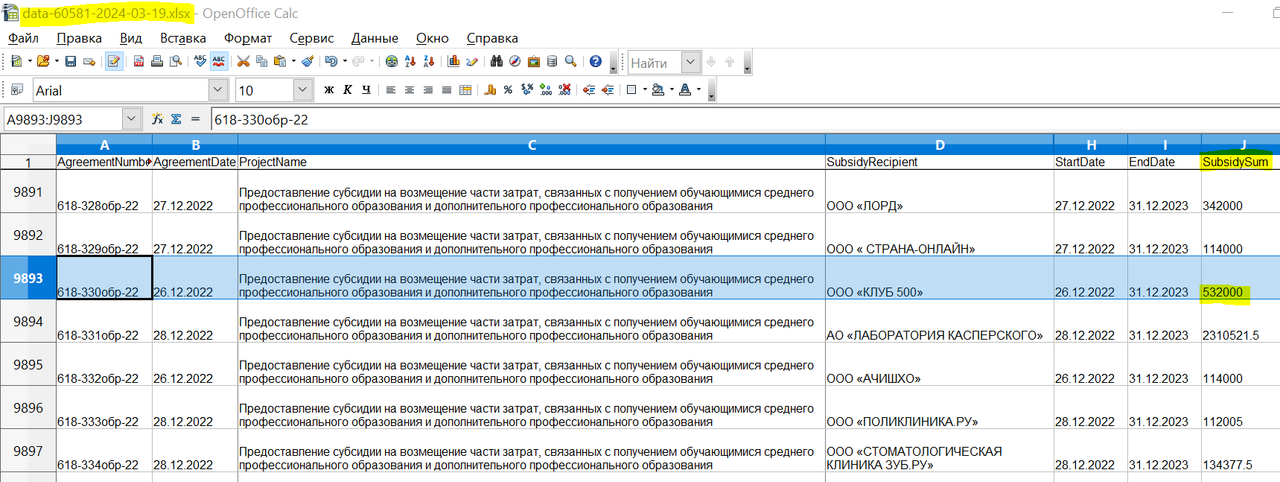Toggle AutoSpellcheck icon

point(218,61)
